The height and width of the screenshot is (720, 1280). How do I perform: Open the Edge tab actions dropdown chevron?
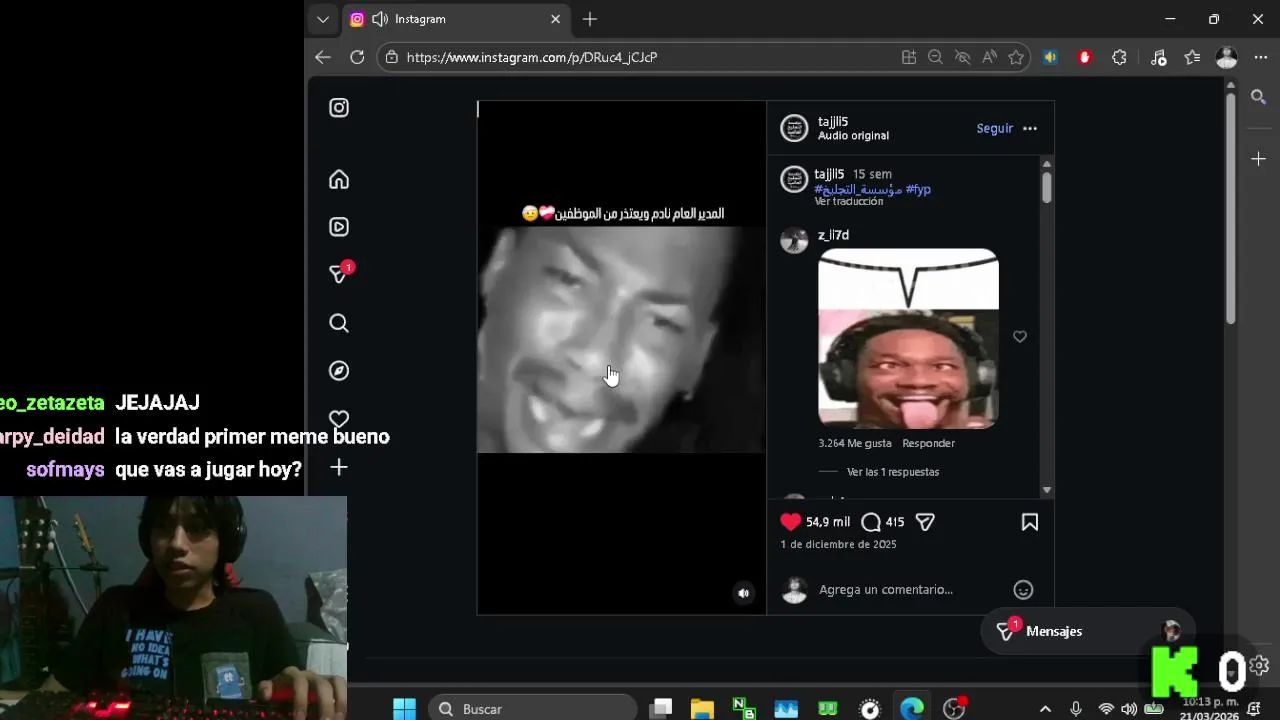point(322,19)
